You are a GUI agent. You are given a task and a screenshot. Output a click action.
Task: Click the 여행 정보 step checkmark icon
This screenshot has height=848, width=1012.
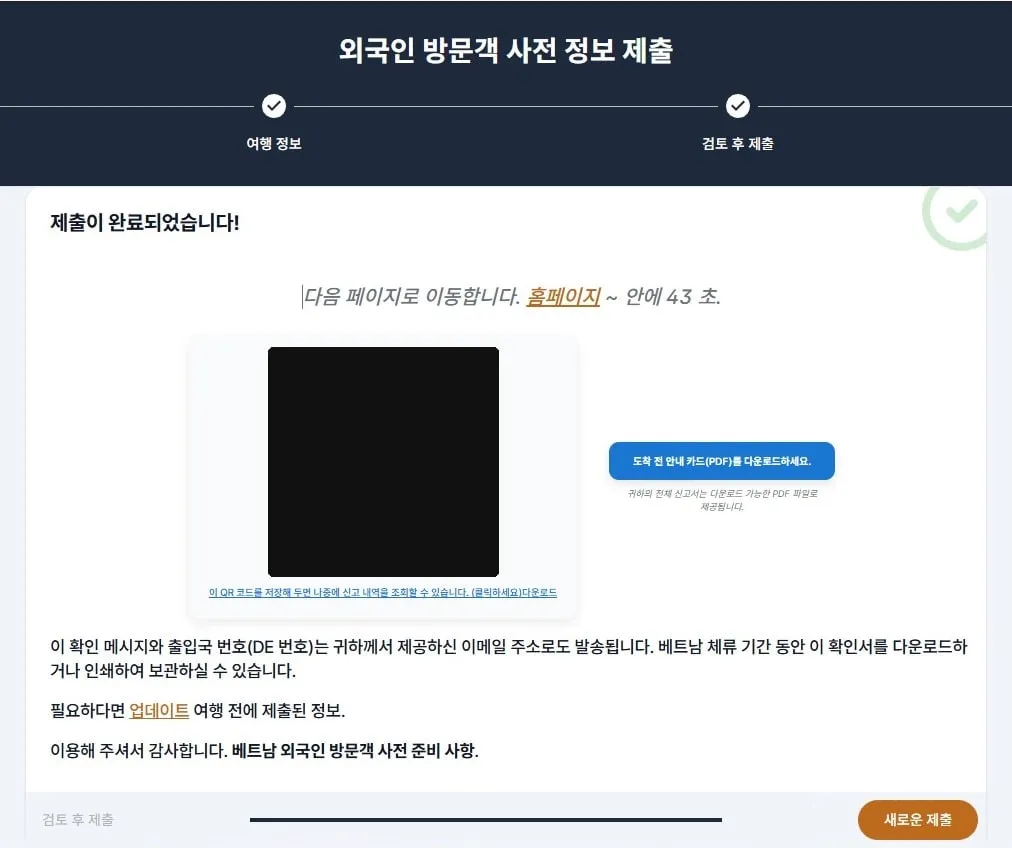[x=274, y=106]
